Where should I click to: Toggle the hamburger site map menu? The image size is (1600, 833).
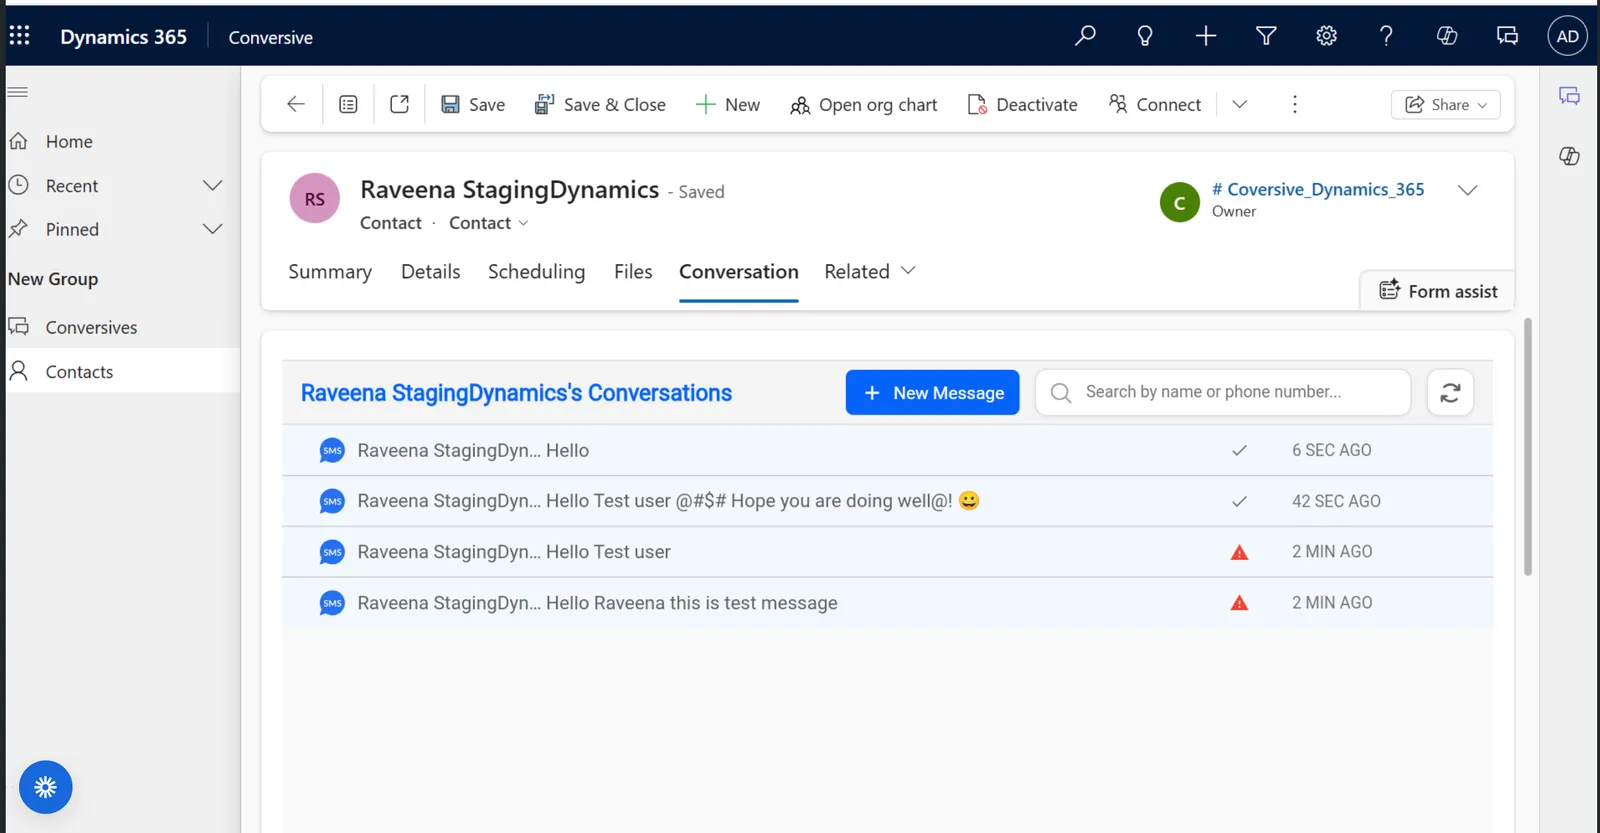coord(18,92)
